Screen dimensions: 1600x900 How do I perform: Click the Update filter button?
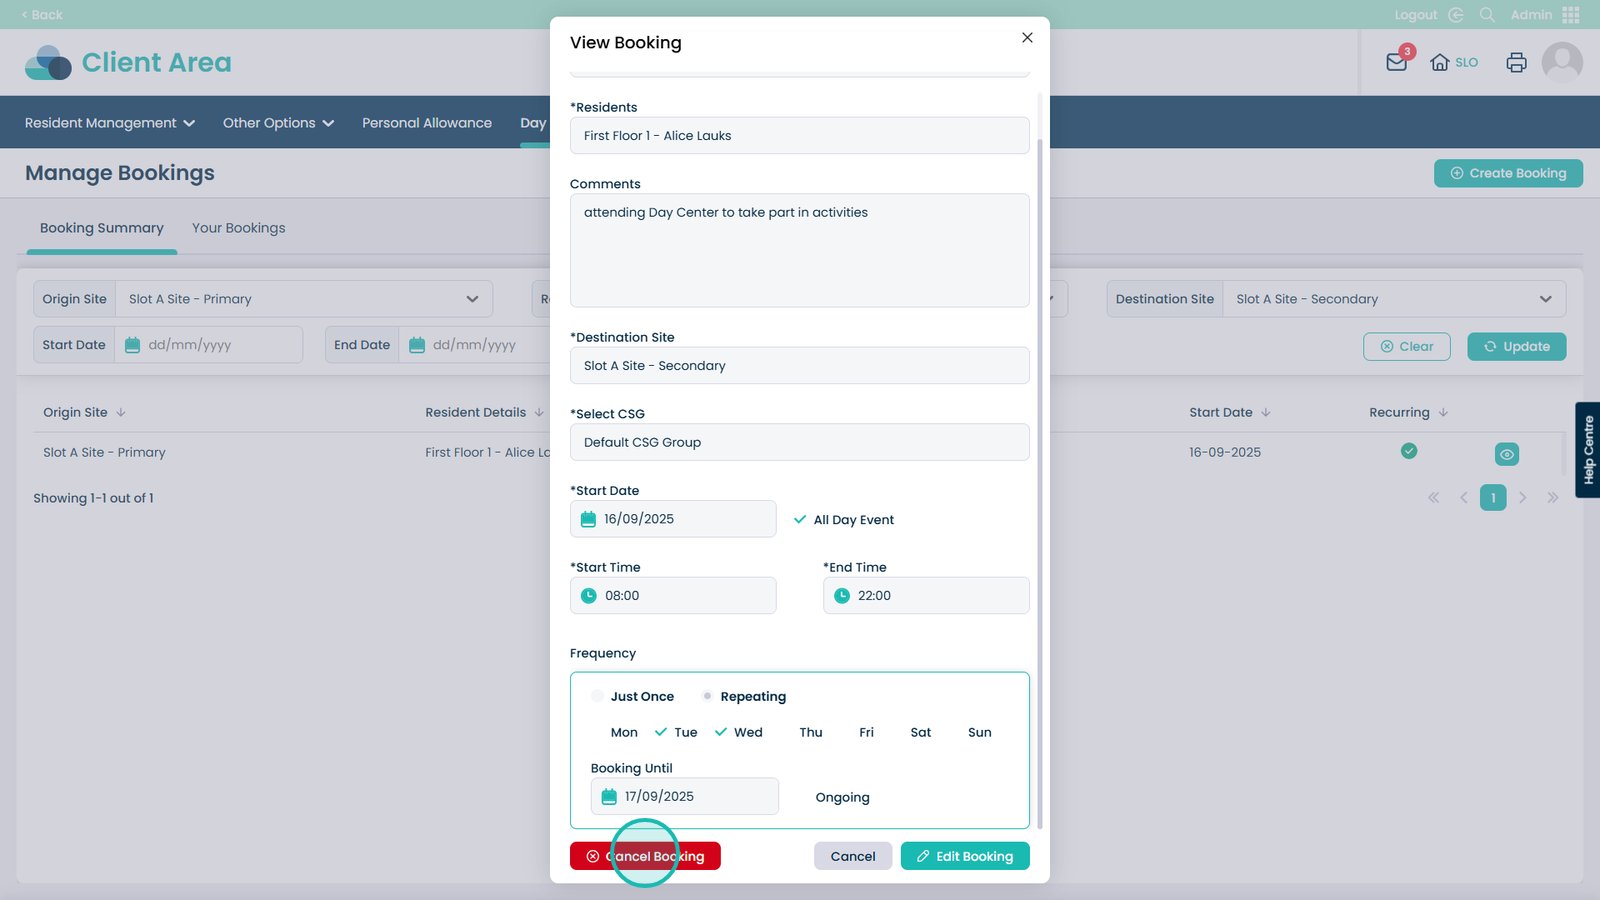click(1517, 346)
